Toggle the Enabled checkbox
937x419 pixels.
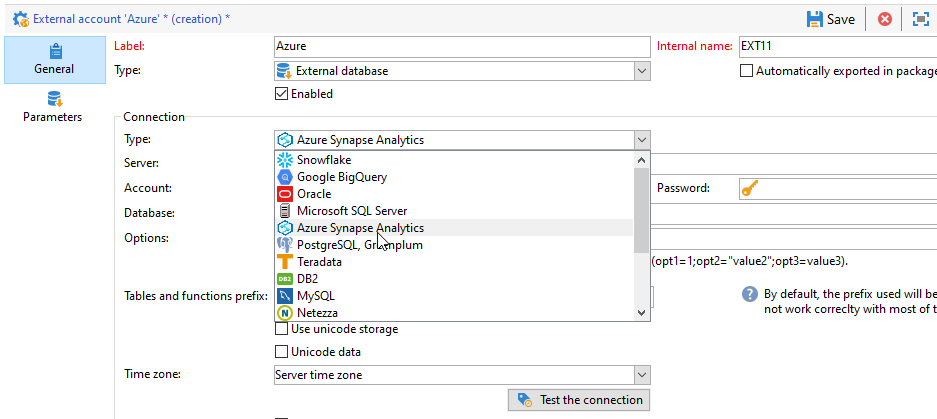click(281, 94)
